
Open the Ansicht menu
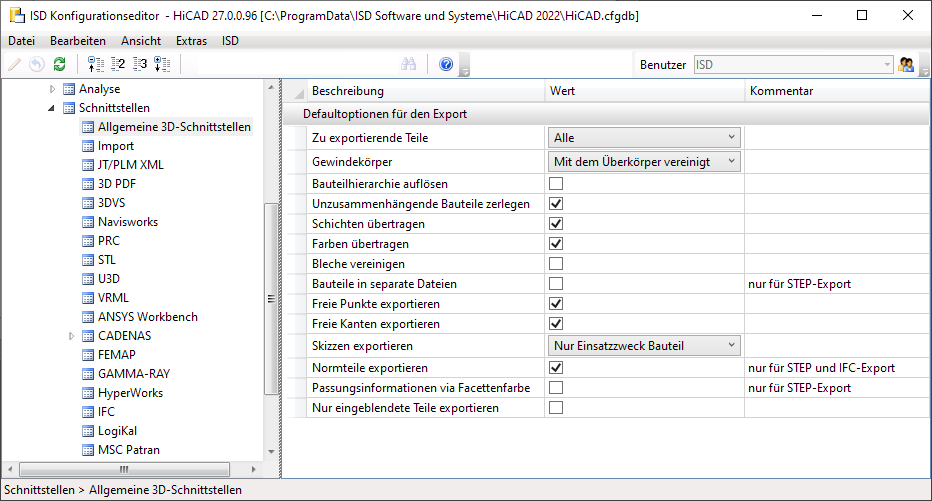tap(141, 41)
